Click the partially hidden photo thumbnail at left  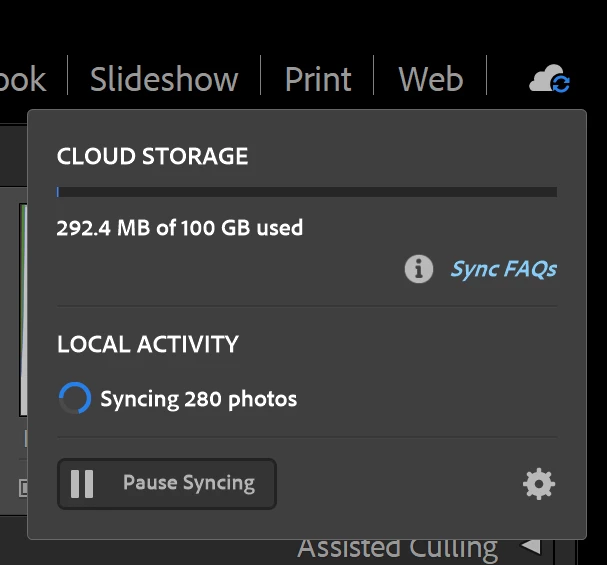point(23,310)
